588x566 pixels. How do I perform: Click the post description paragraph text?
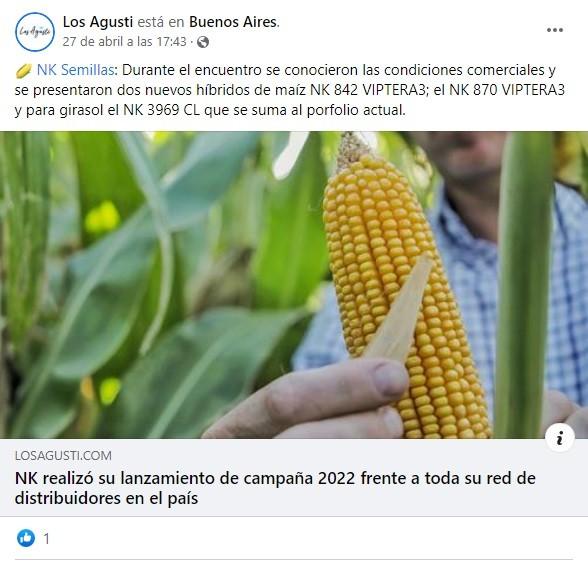tap(290, 90)
